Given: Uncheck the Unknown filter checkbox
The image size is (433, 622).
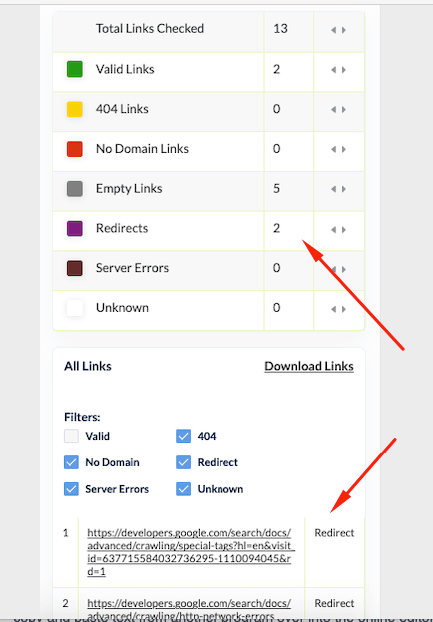Looking at the screenshot, I should point(183,489).
